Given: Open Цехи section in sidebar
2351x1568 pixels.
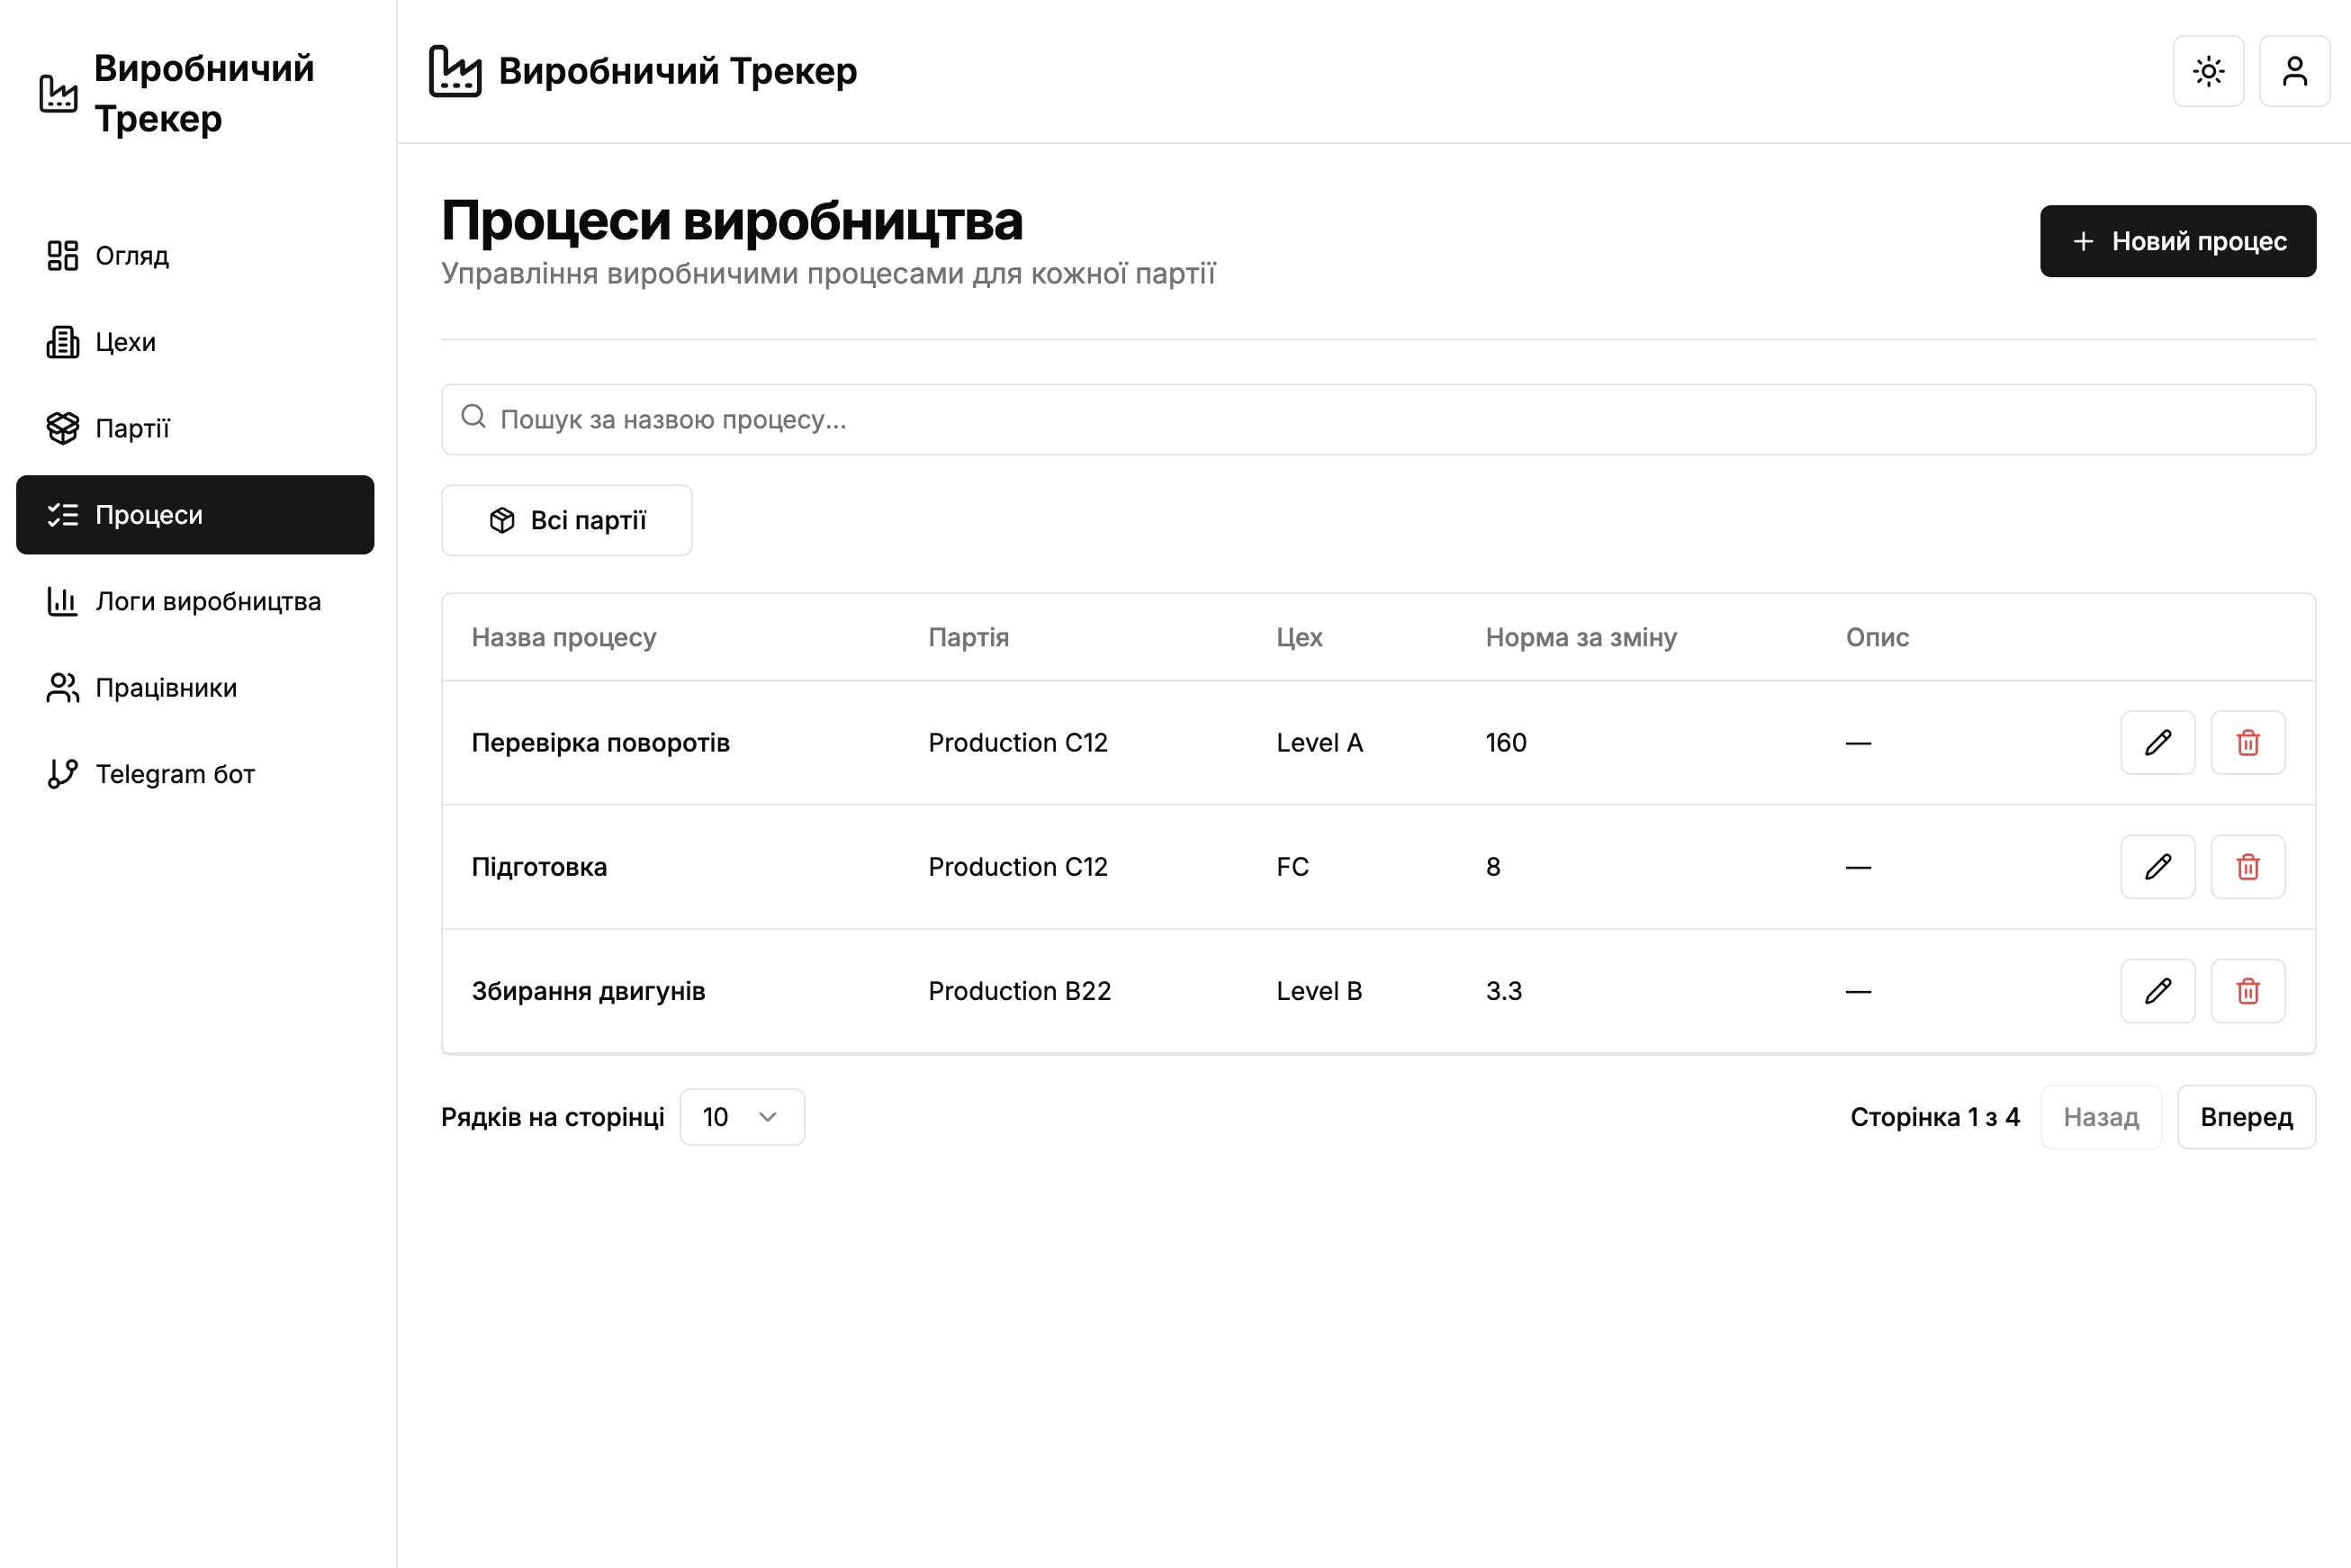Looking at the screenshot, I should click(125, 342).
